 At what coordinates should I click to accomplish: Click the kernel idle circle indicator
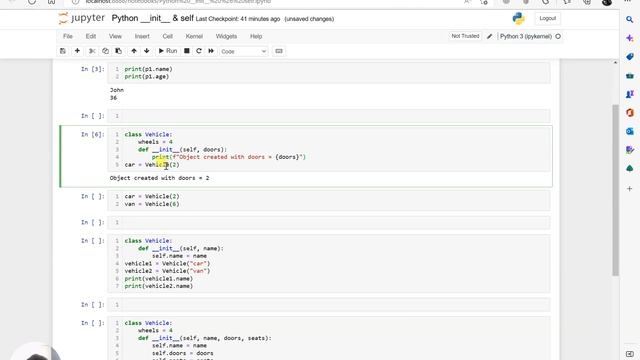point(558,36)
